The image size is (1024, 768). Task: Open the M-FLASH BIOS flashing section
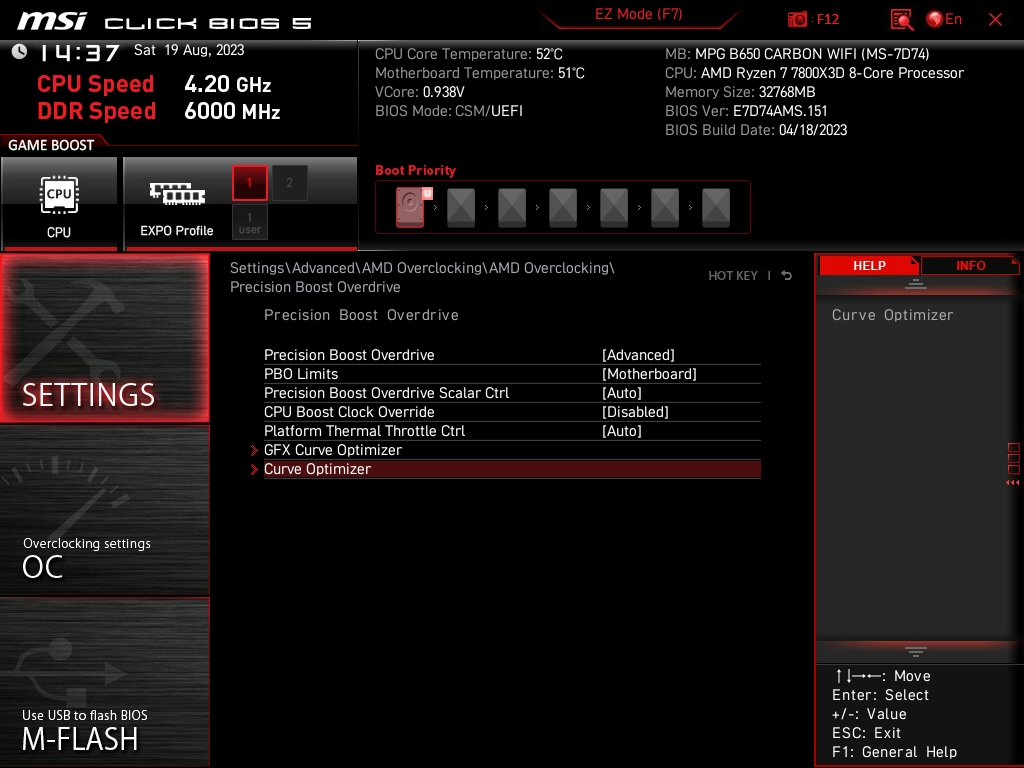(104, 682)
